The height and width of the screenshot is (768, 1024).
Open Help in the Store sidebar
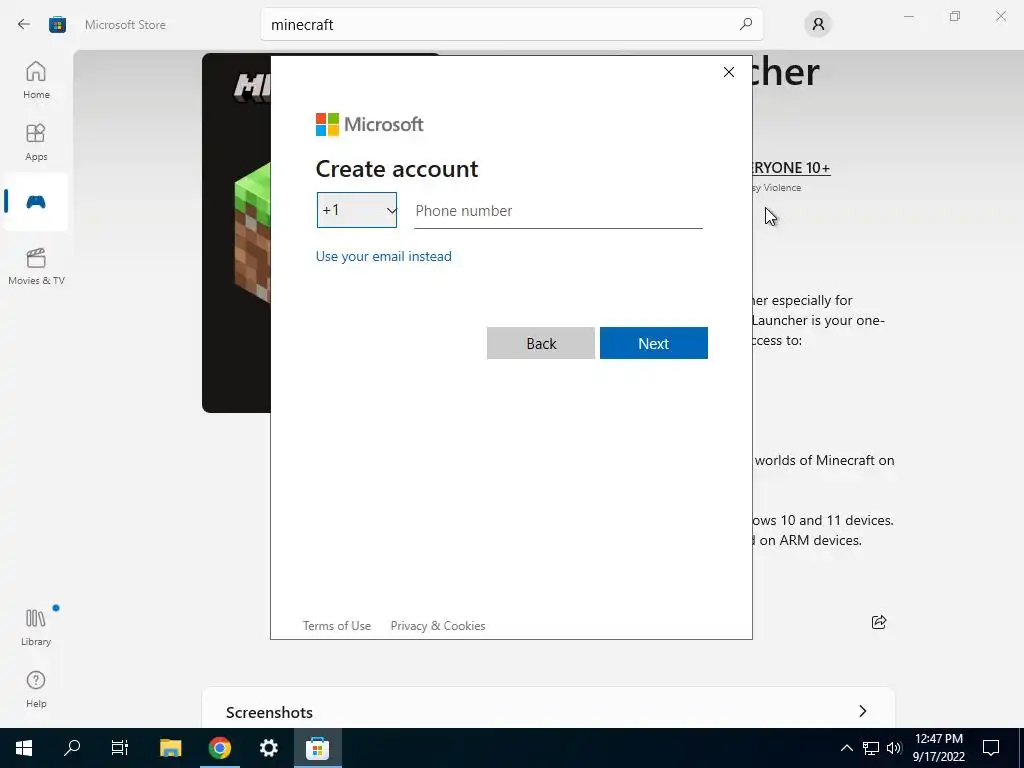[x=36, y=690]
